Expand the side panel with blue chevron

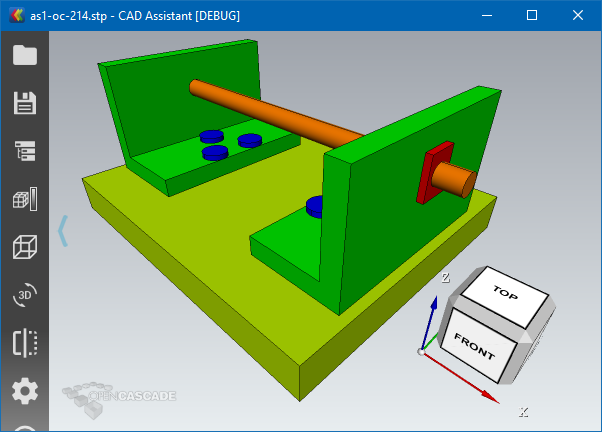(x=63, y=230)
